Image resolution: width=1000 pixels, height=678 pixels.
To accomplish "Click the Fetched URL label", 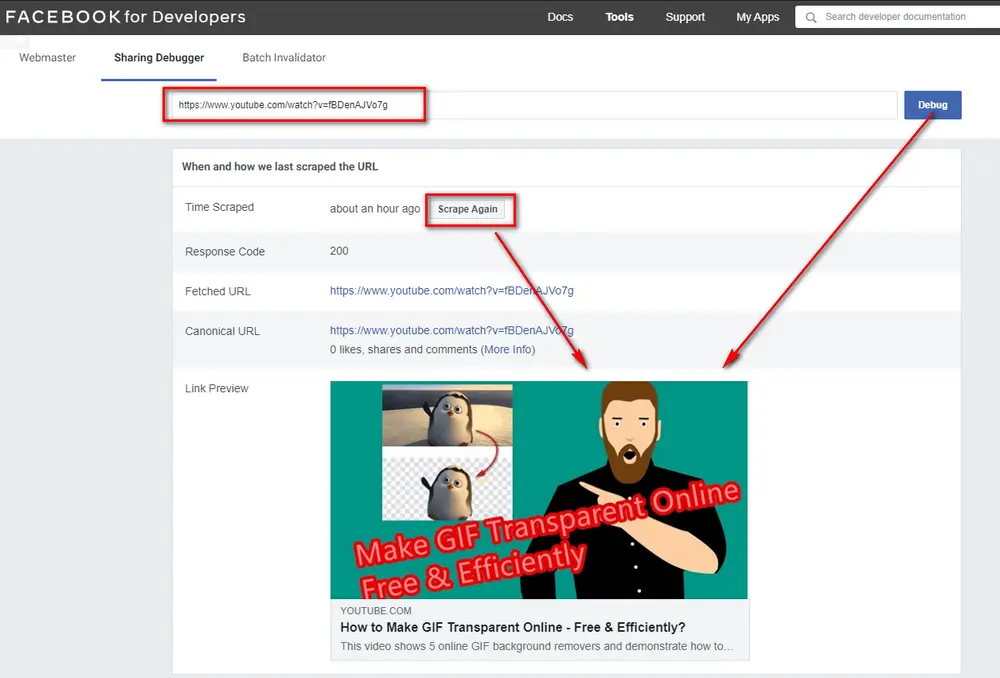I will 217,291.
